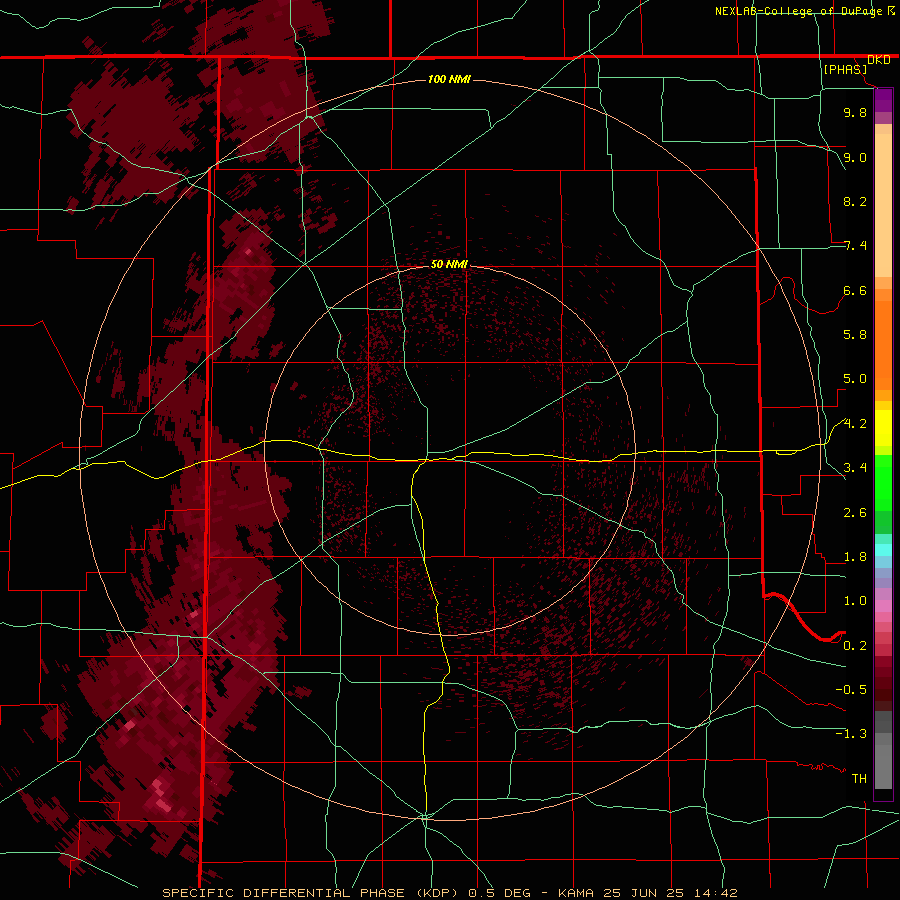This screenshot has width=900, height=900.
Task: Click the yellow band on the color scale
Action: [x=883, y=428]
